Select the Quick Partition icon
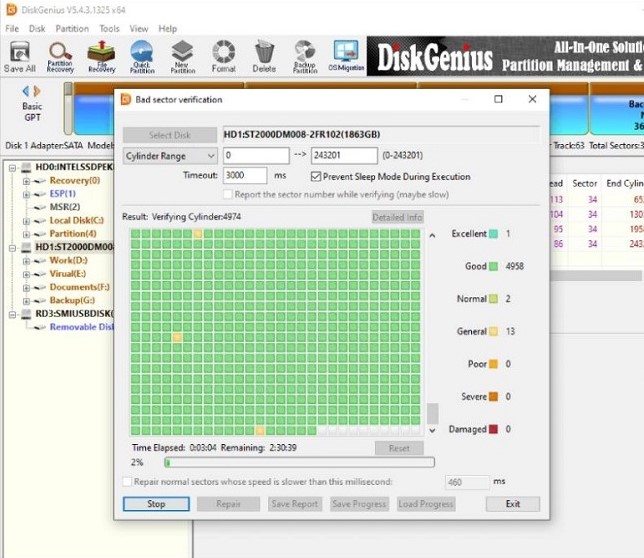644x558 pixels. [x=142, y=57]
